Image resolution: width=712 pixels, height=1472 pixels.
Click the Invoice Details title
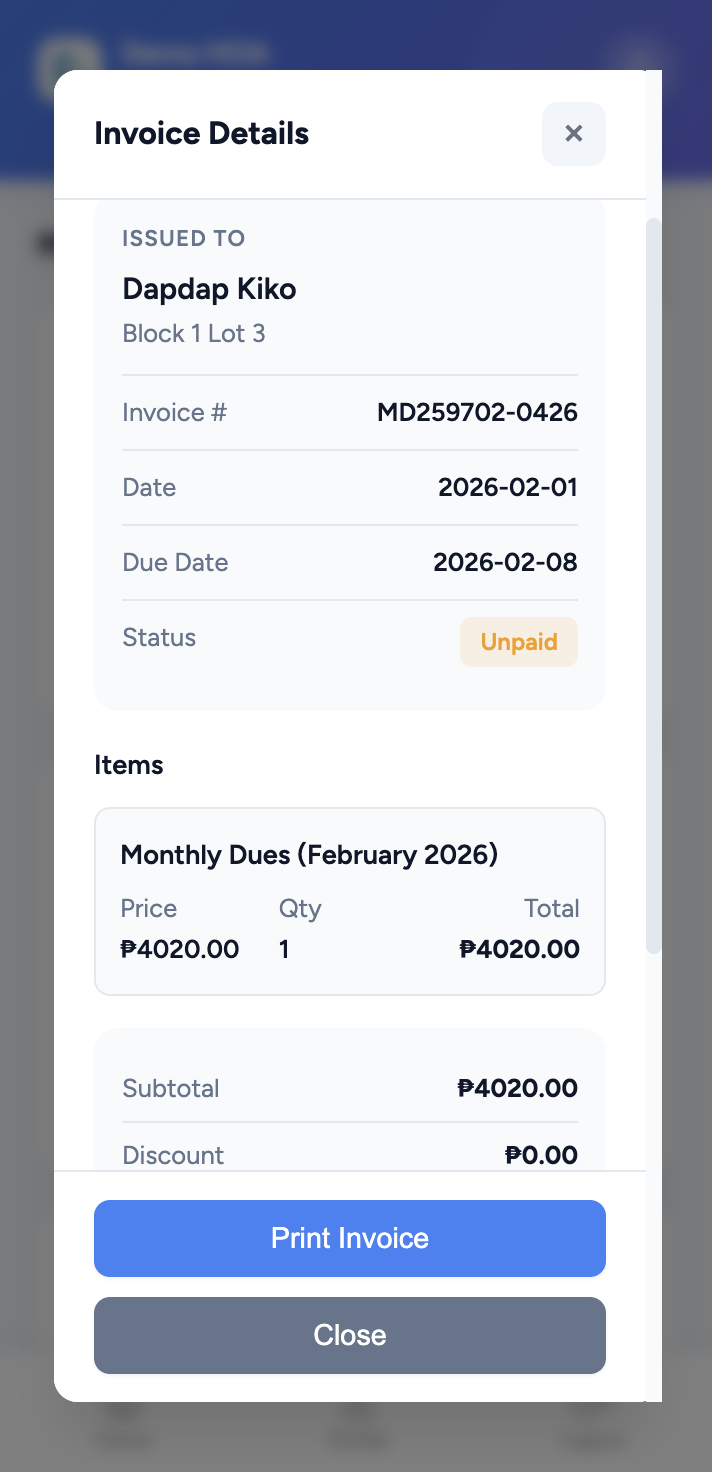click(201, 133)
